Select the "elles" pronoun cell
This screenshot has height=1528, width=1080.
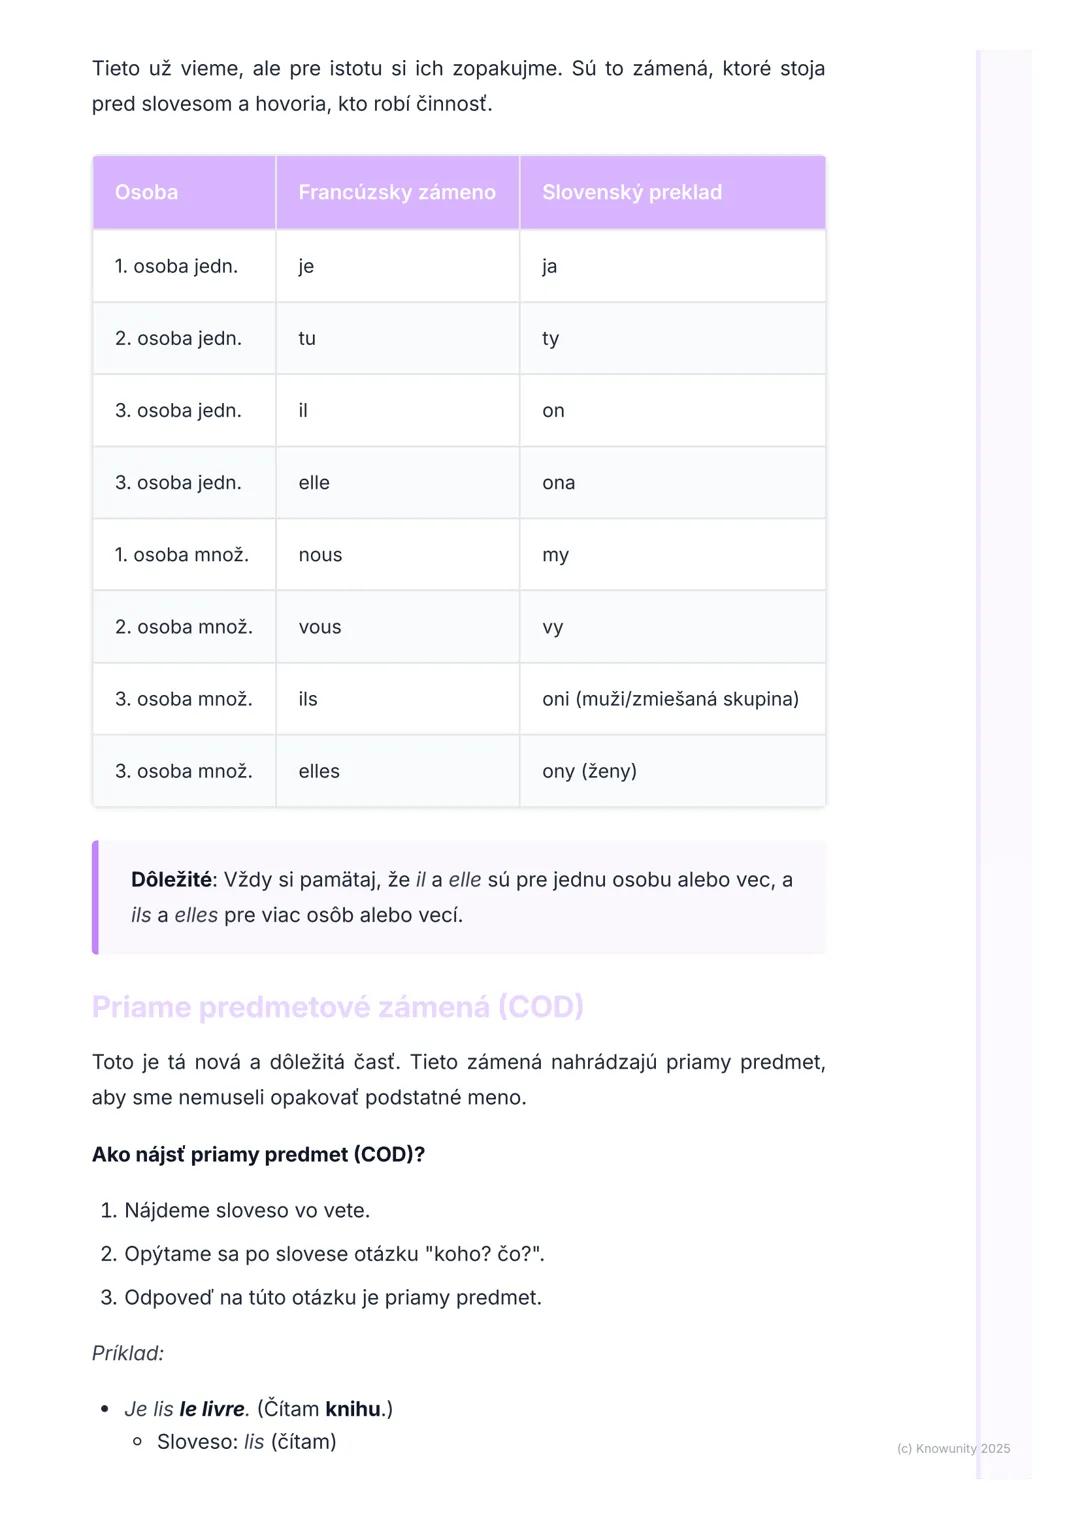319,771
